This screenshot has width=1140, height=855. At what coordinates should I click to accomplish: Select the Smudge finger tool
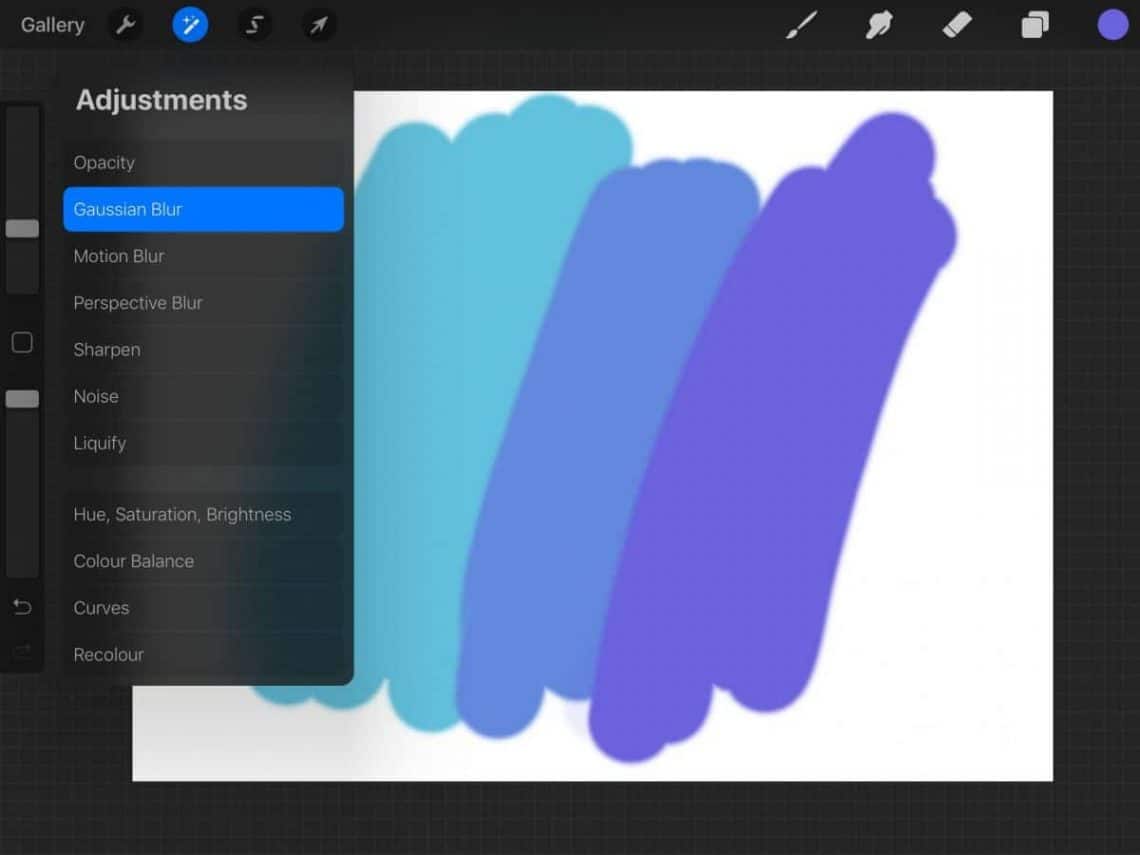(x=879, y=25)
